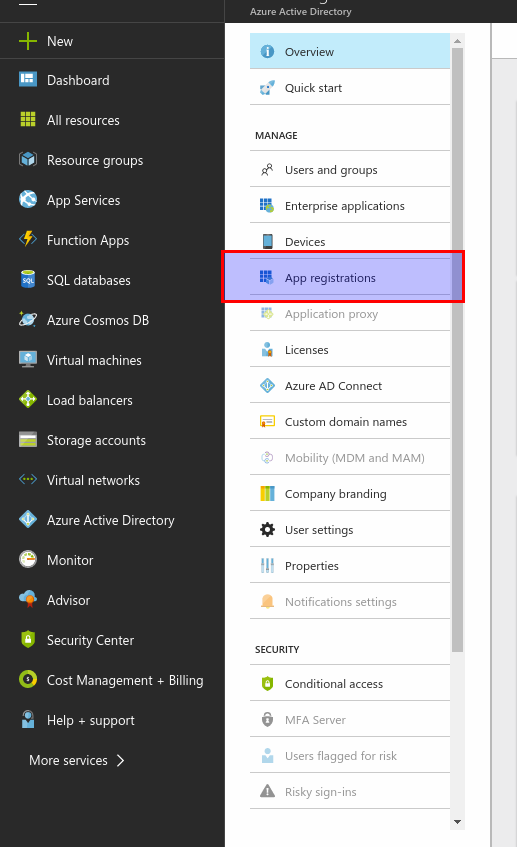Click the Company branding icon
This screenshot has height=847, width=517.
click(x=267, y=493)
